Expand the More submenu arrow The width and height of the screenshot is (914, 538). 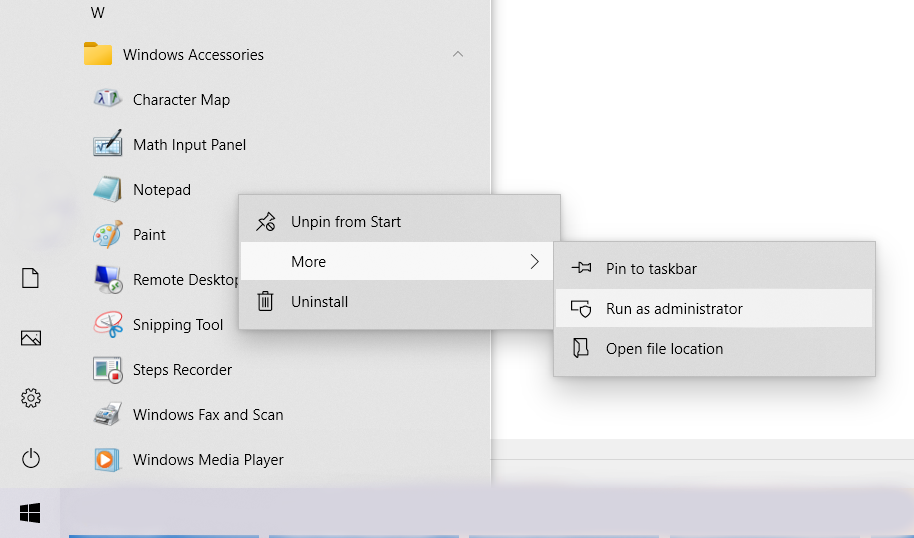pos(535,262)
